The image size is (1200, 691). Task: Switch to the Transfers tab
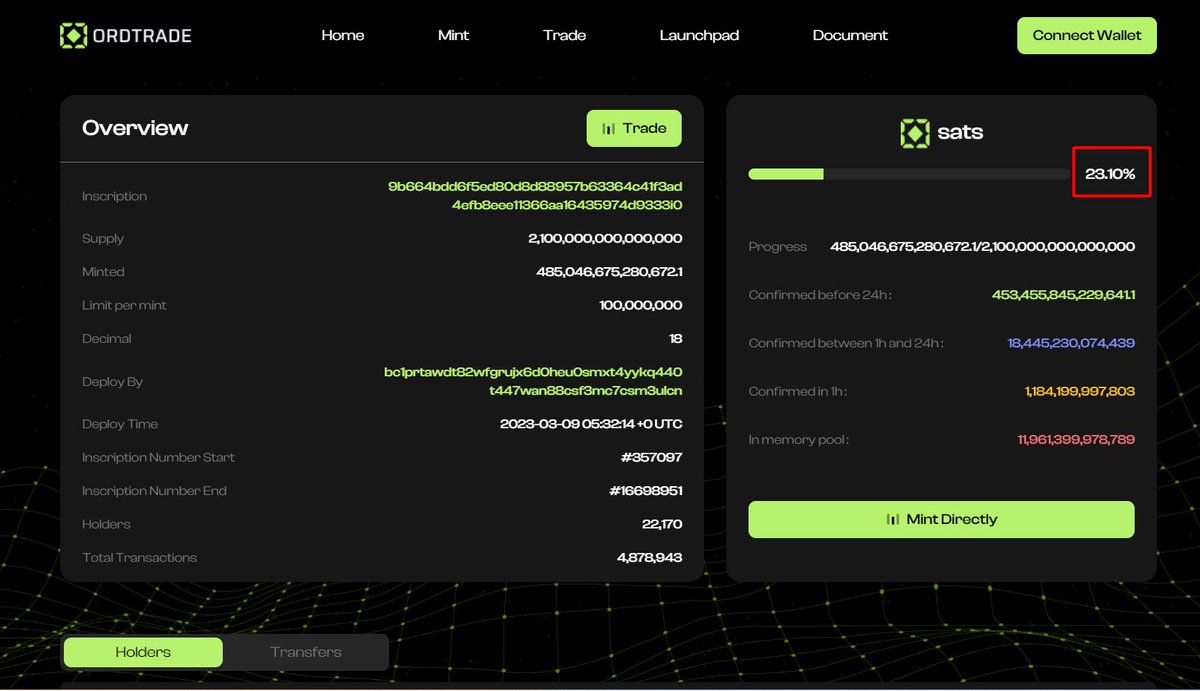pyautogui.click(x=306, y=652)
